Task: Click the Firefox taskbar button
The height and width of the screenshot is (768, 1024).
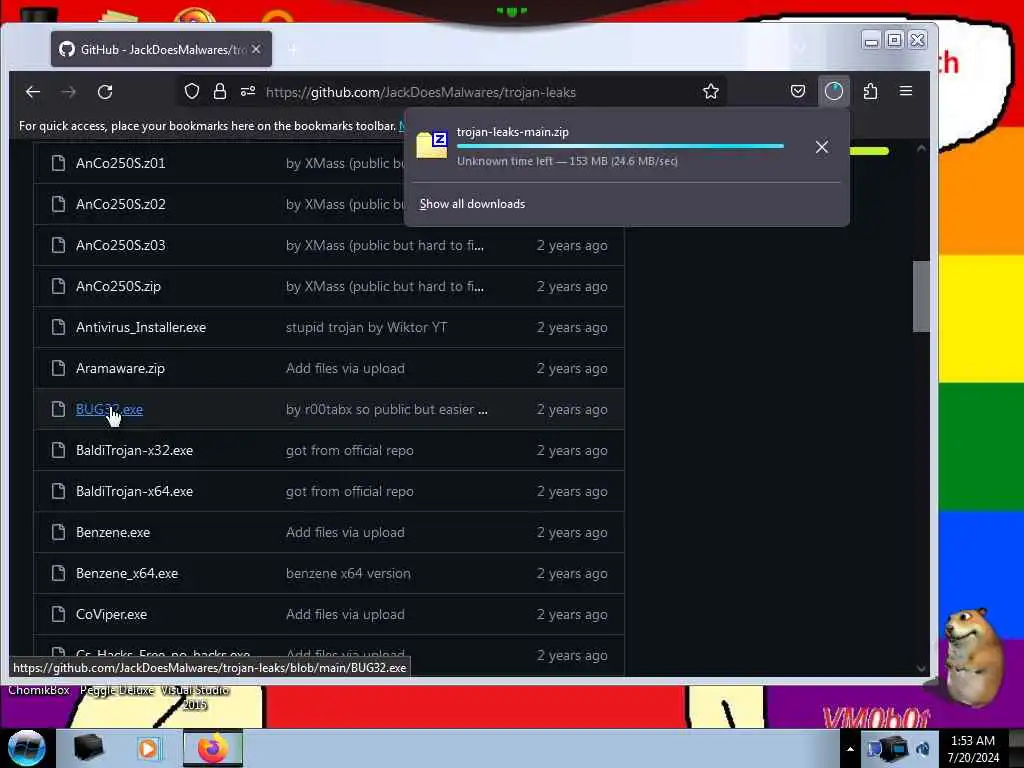Action: coord(213,748)
